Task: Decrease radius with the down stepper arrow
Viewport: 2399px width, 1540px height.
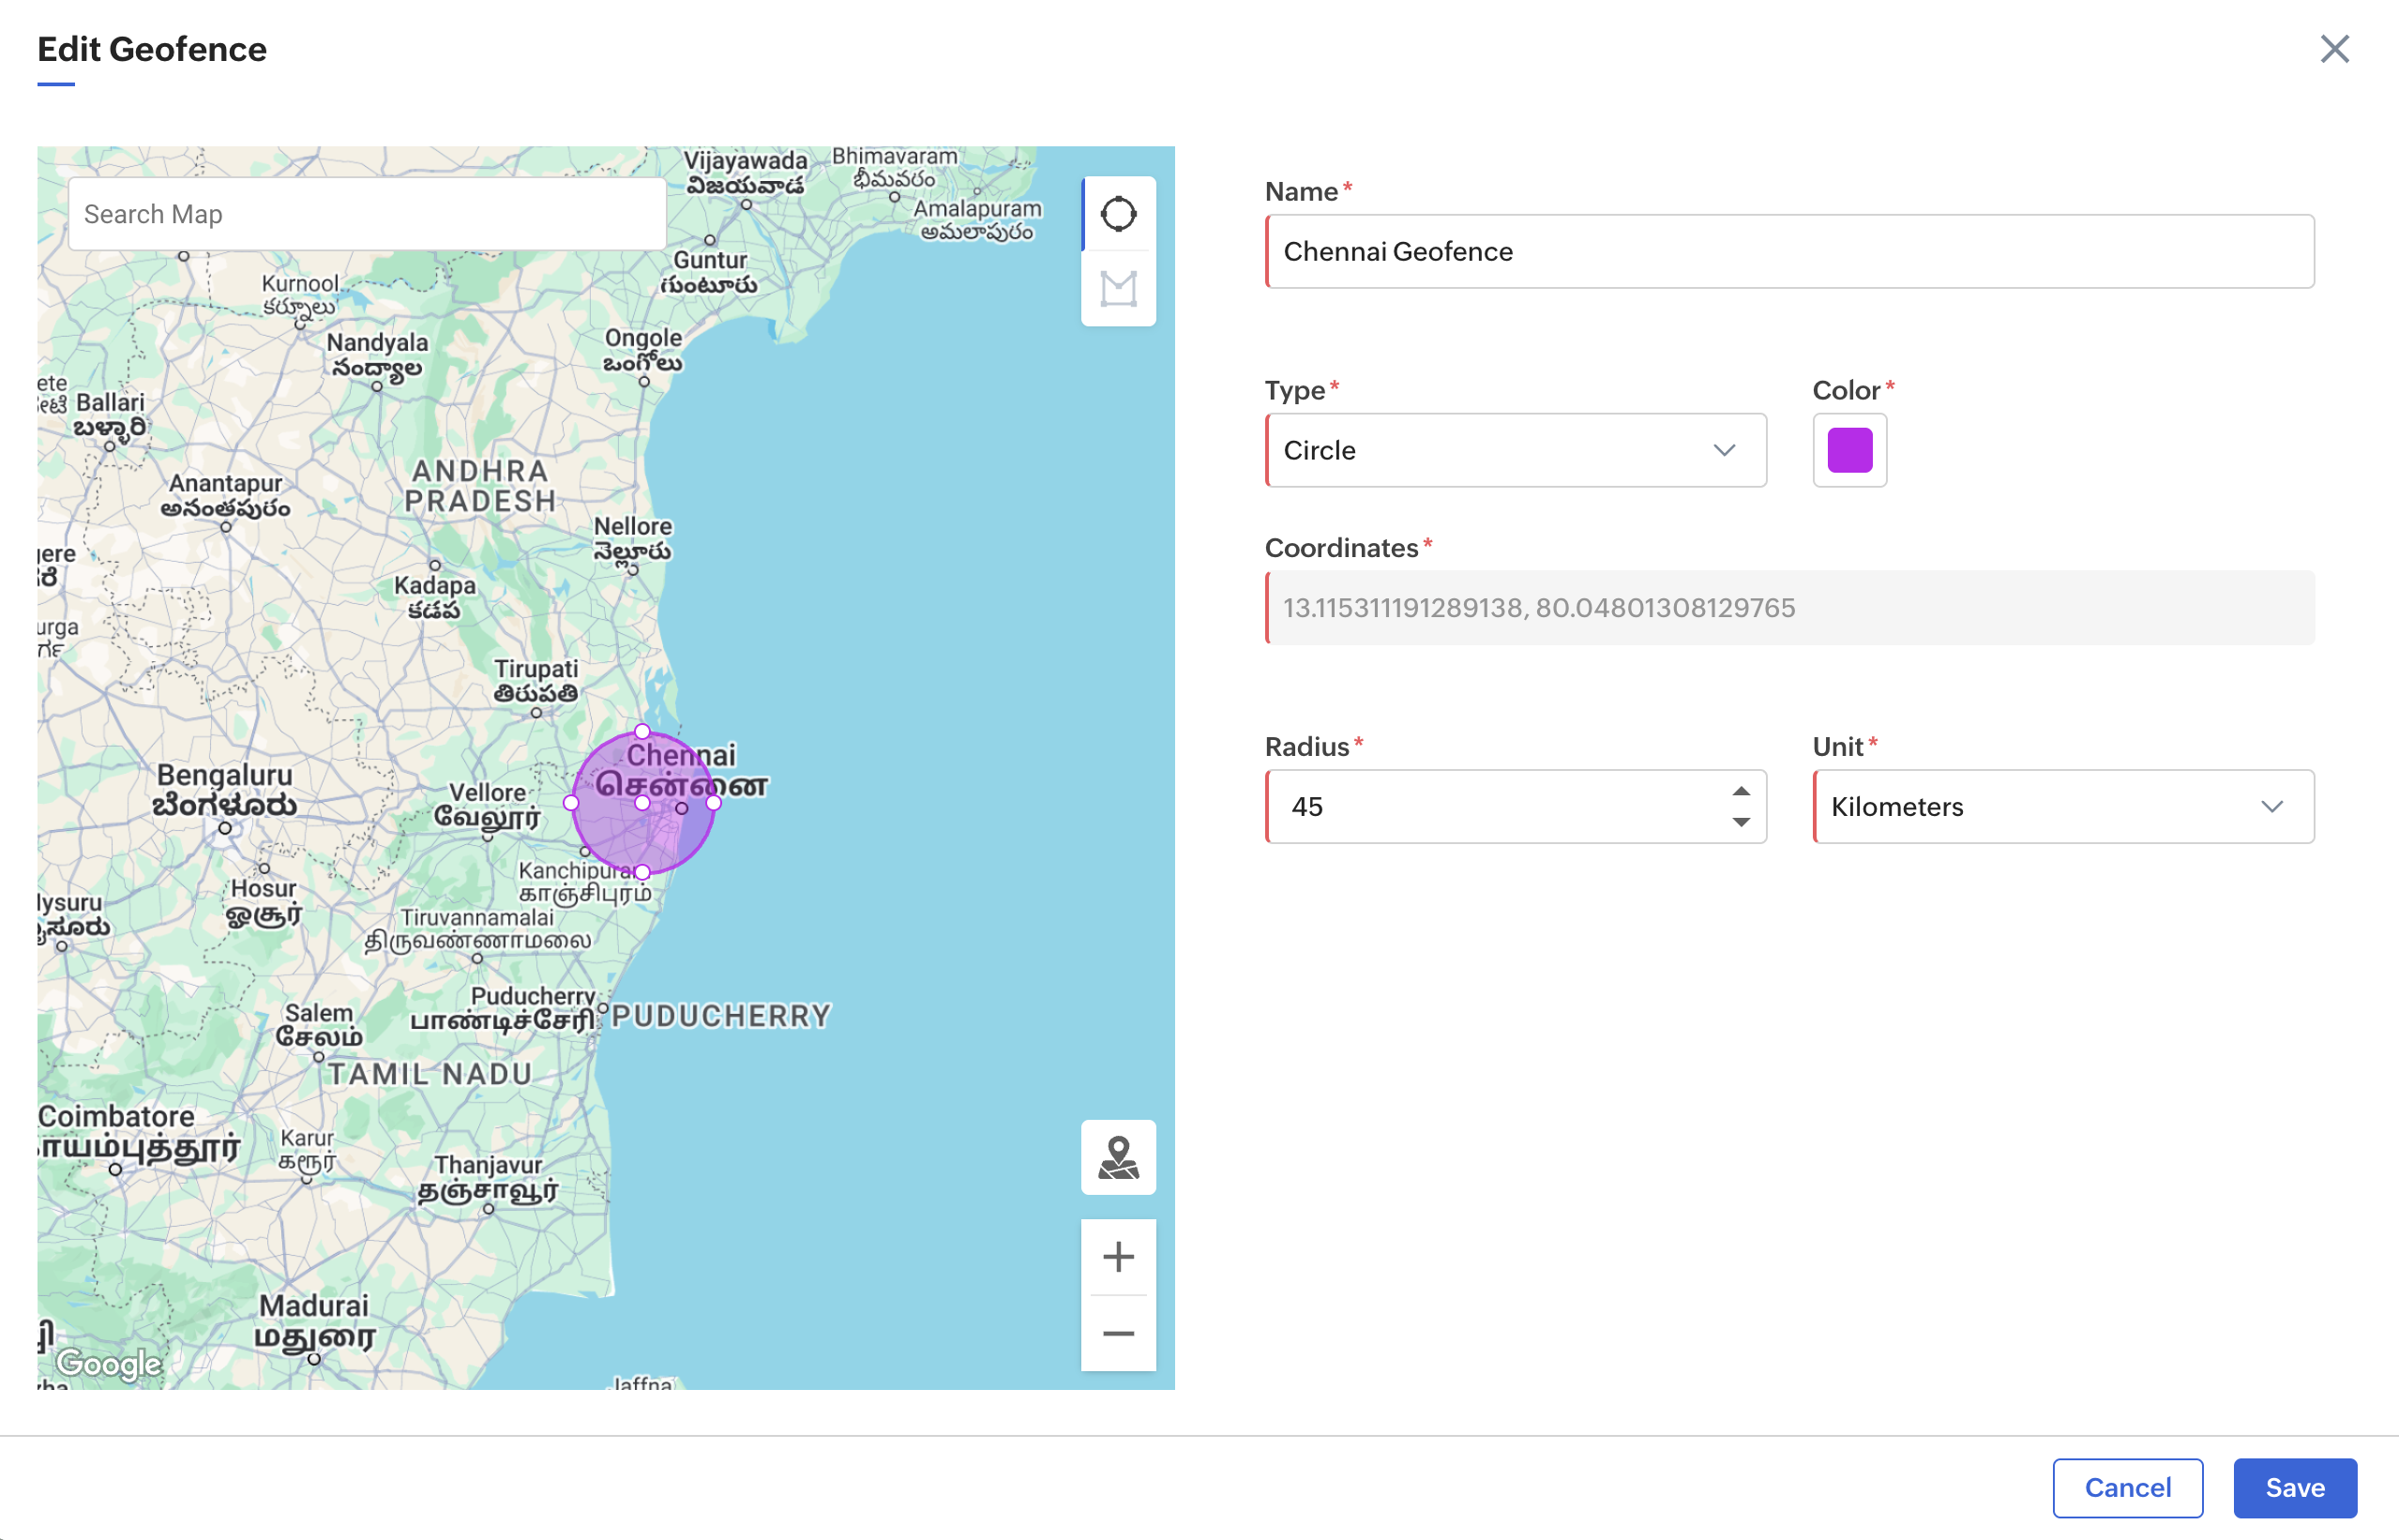Action: click(x=1741, y=822)
